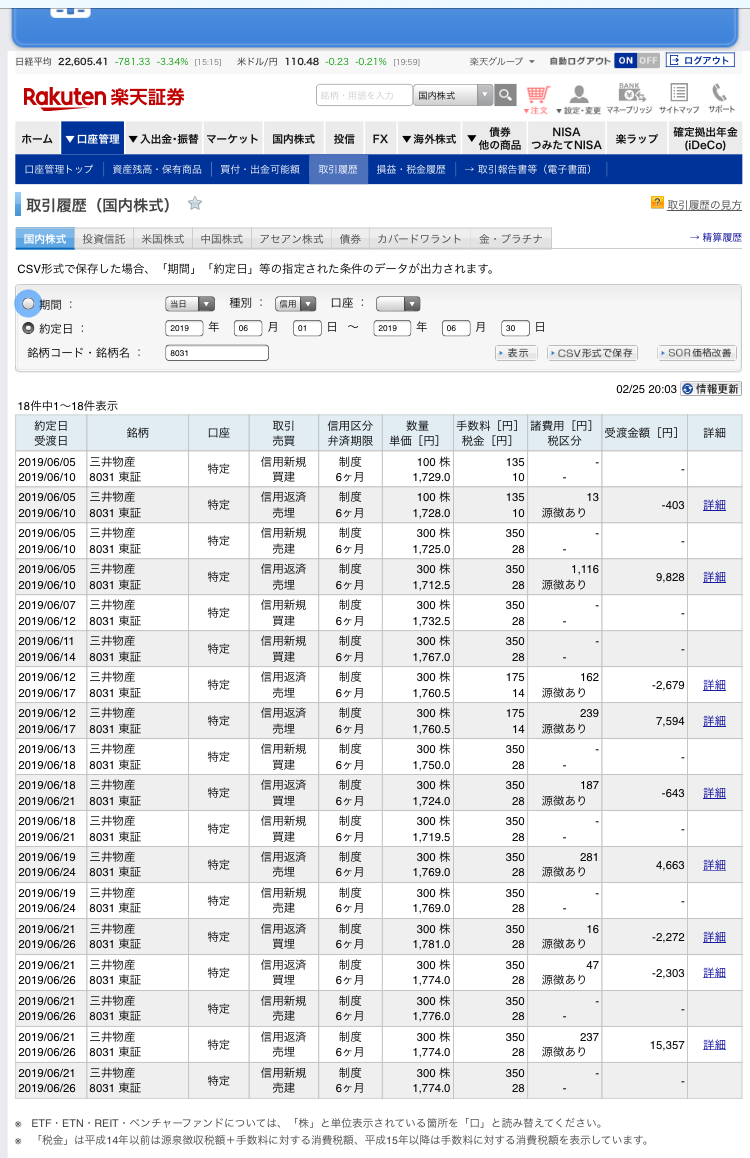The height and width of the screenshot is (1158, 750).
Task: Click SOR価格改善 button
Action: click(698, 353)
